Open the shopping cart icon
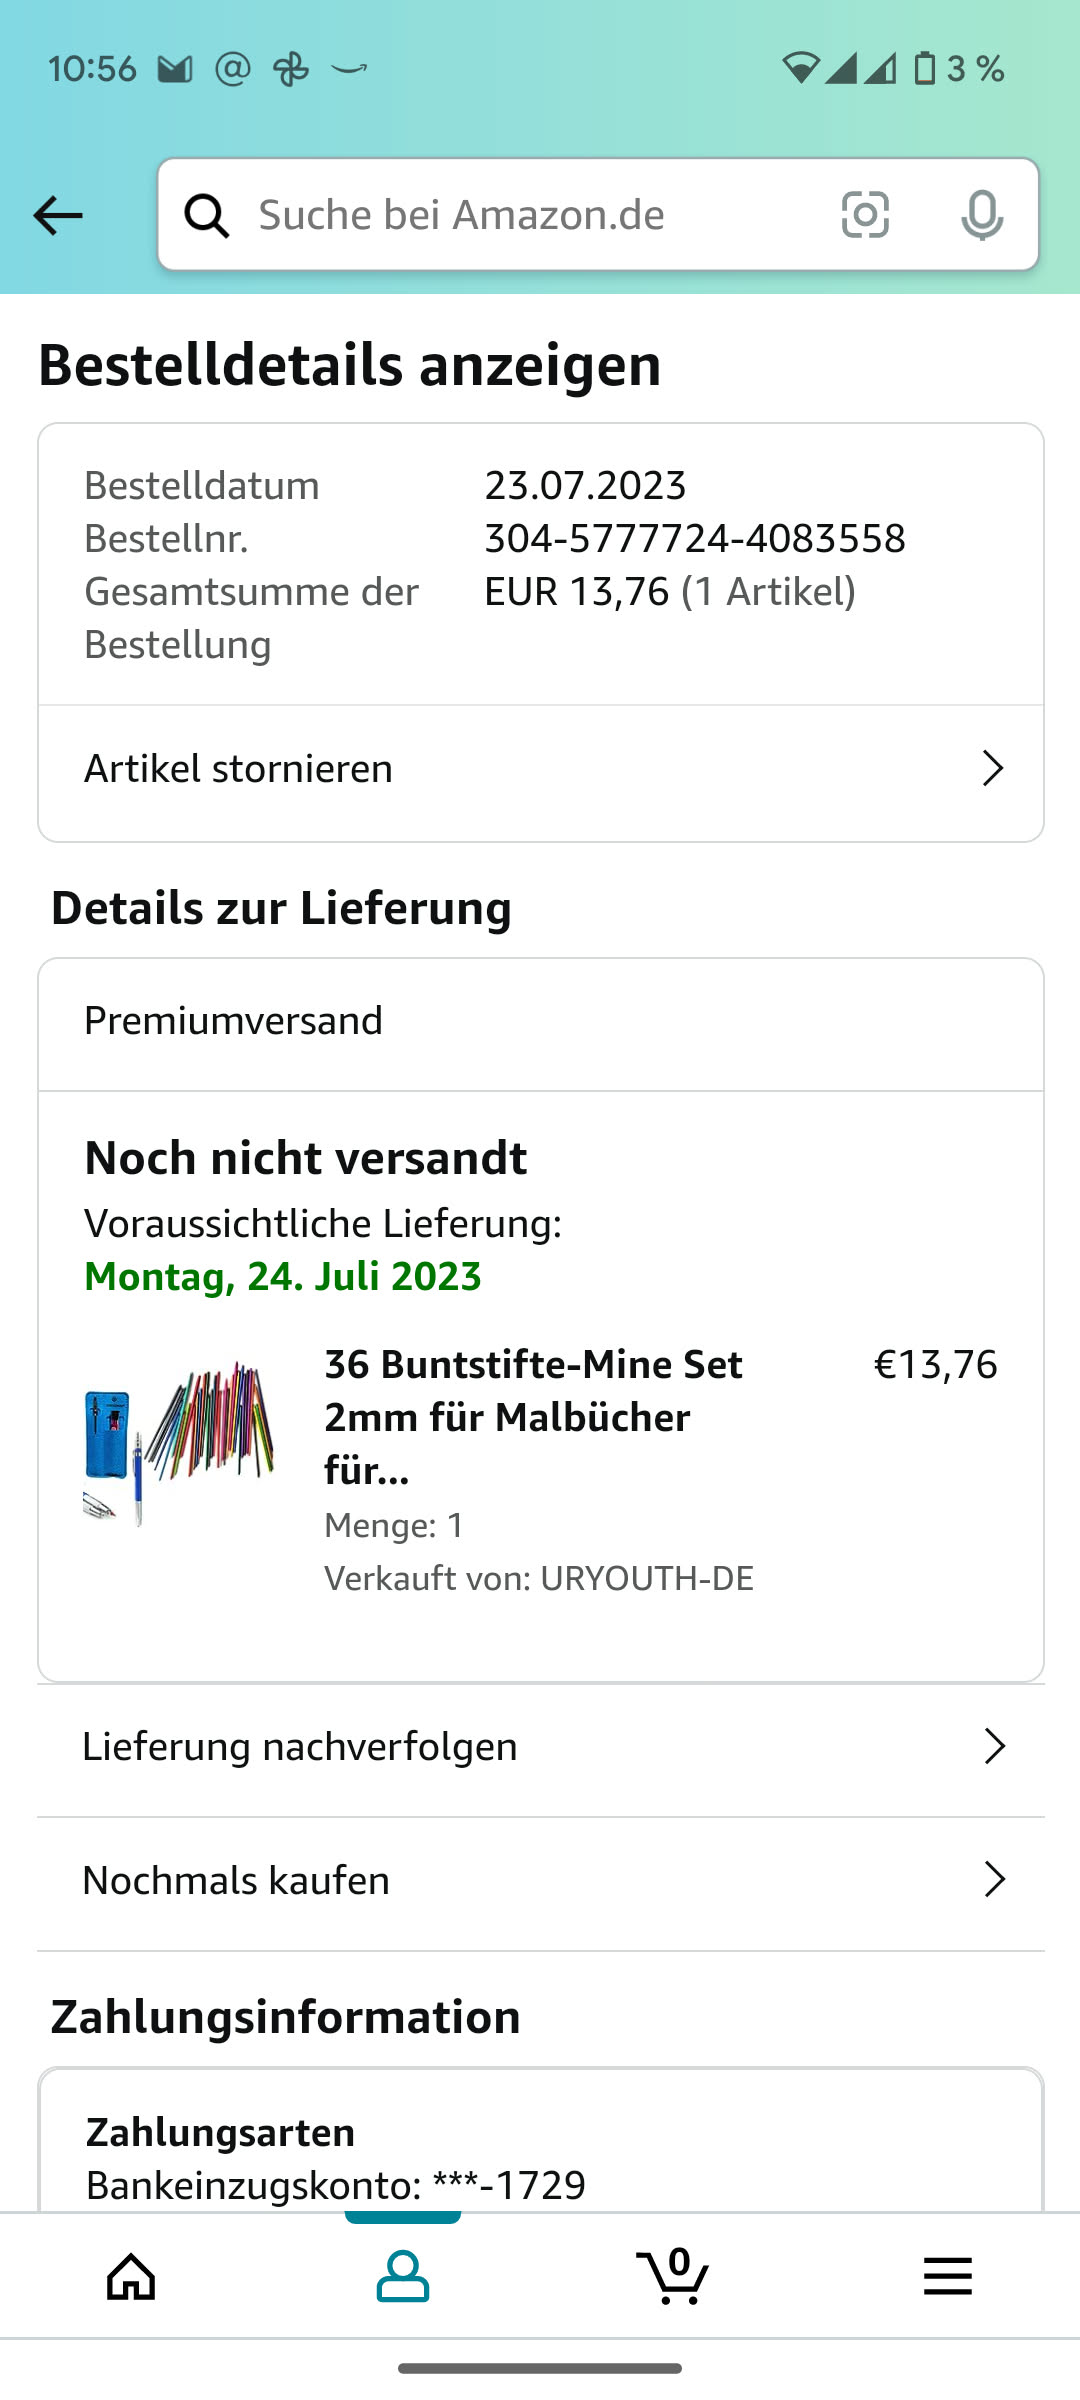 click(674, 2277)
